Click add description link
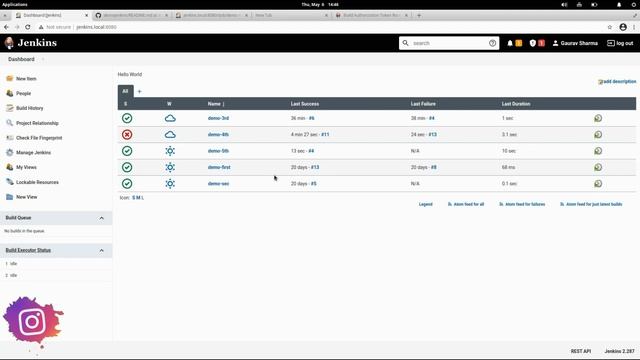Screen dimensions: 640x360 coord(617,82)
